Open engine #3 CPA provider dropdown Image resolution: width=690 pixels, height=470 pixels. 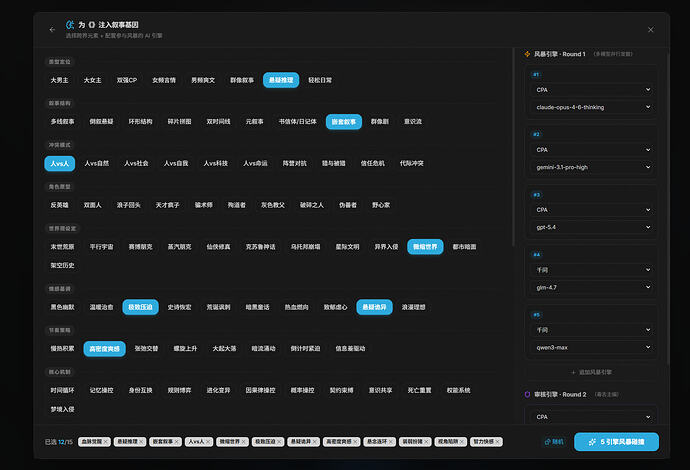(592, 210)
